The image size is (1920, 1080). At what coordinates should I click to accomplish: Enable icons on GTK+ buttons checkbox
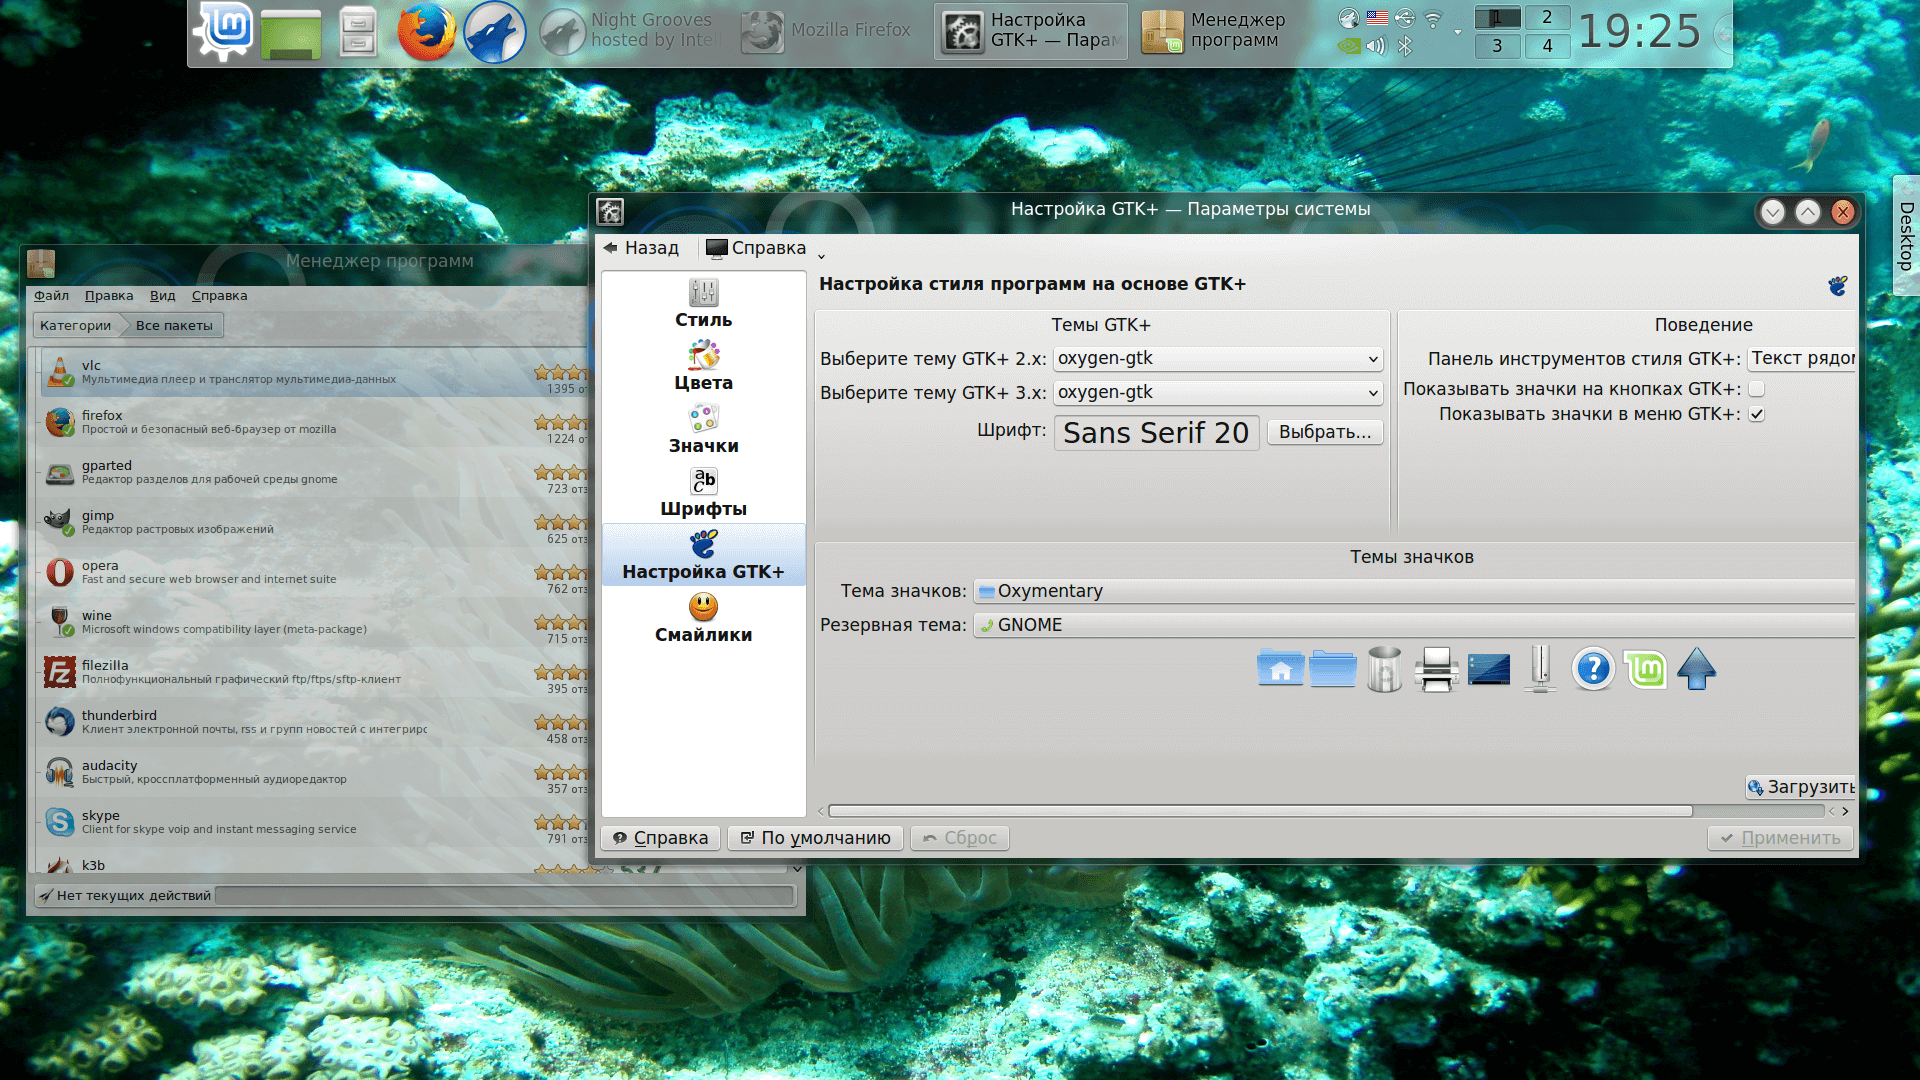coord(1757,389)
